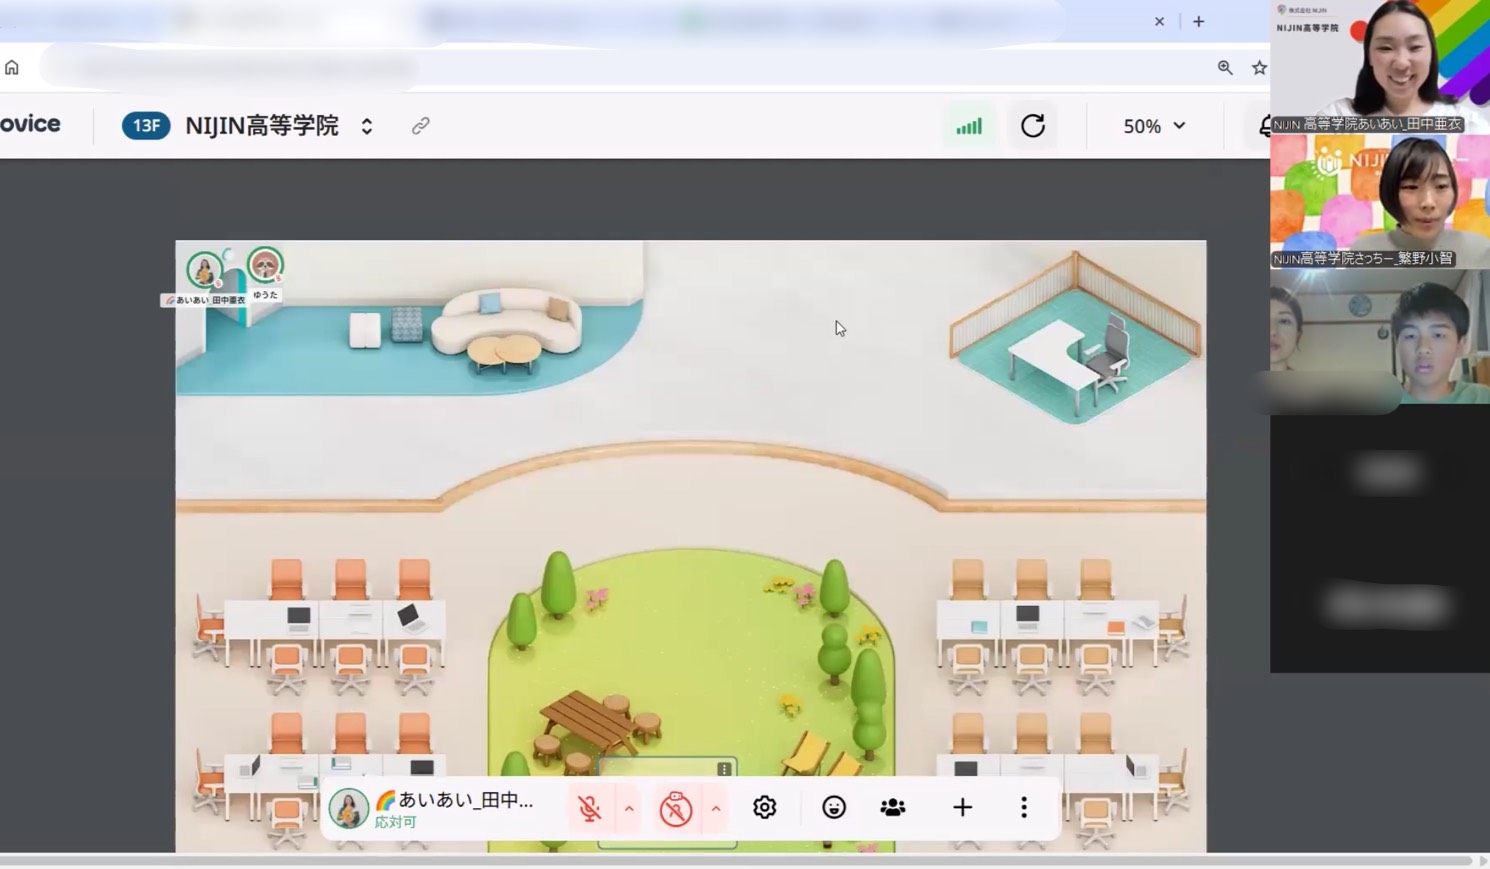Switch floor using NIJIN高等学院 selector
Viewport: 1490px width, 869px height.
tap(367, 126)
